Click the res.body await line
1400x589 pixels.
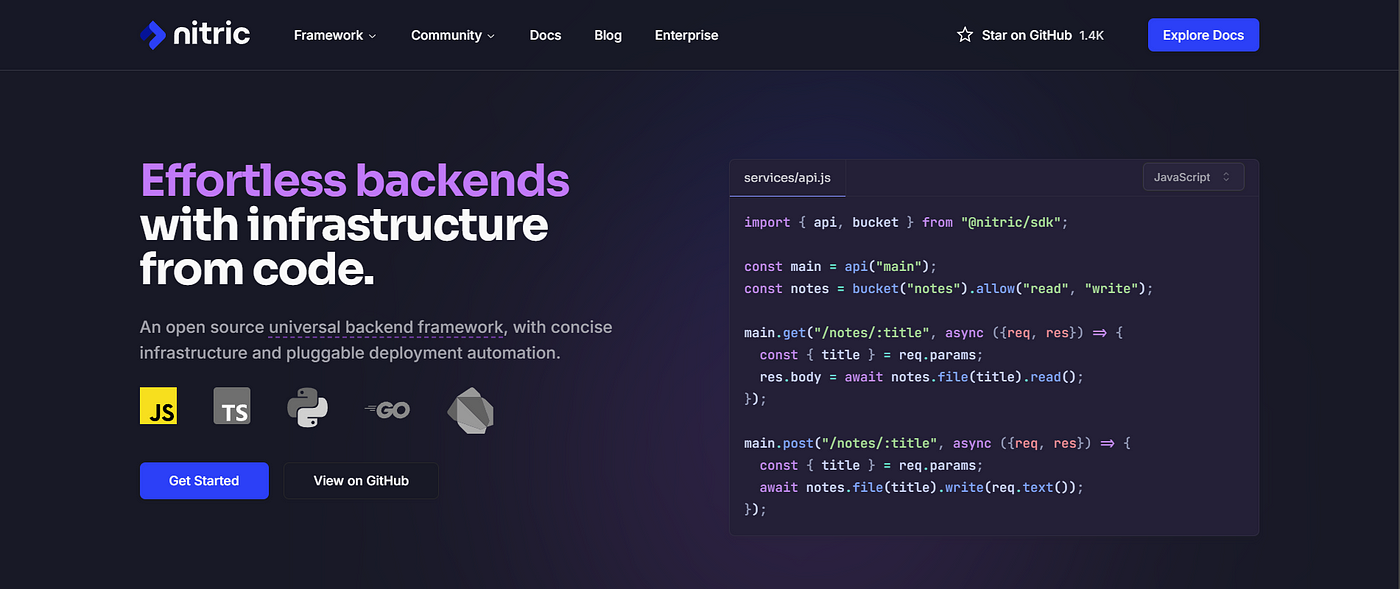coord(922,377)
